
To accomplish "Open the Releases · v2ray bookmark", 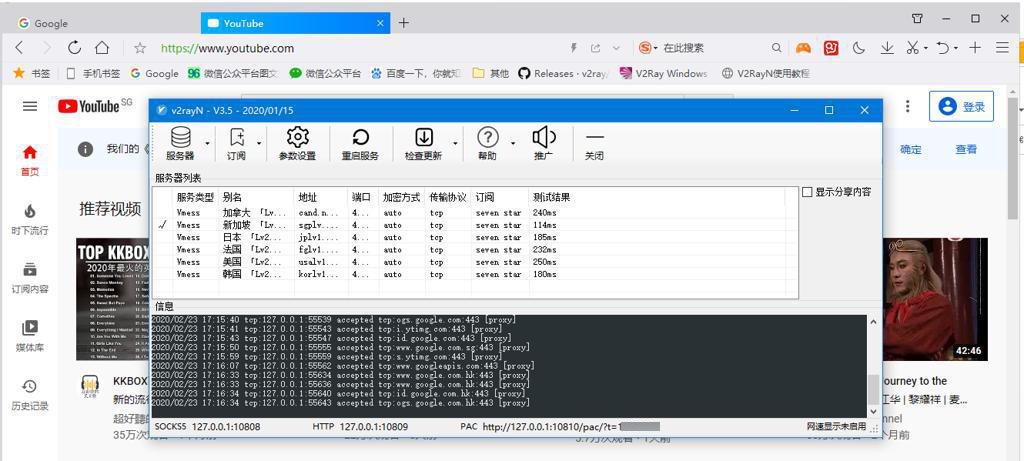I will (x=563, y=73).
